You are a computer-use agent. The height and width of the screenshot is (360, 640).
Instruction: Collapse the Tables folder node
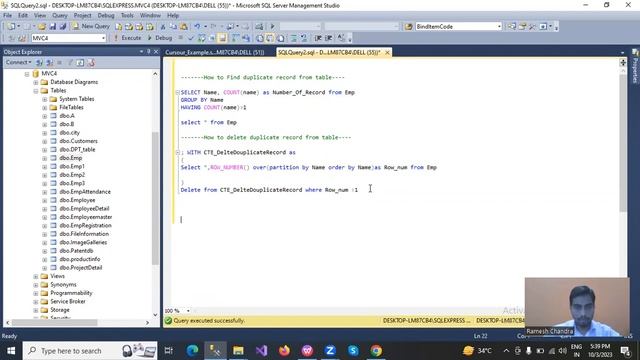36,91
